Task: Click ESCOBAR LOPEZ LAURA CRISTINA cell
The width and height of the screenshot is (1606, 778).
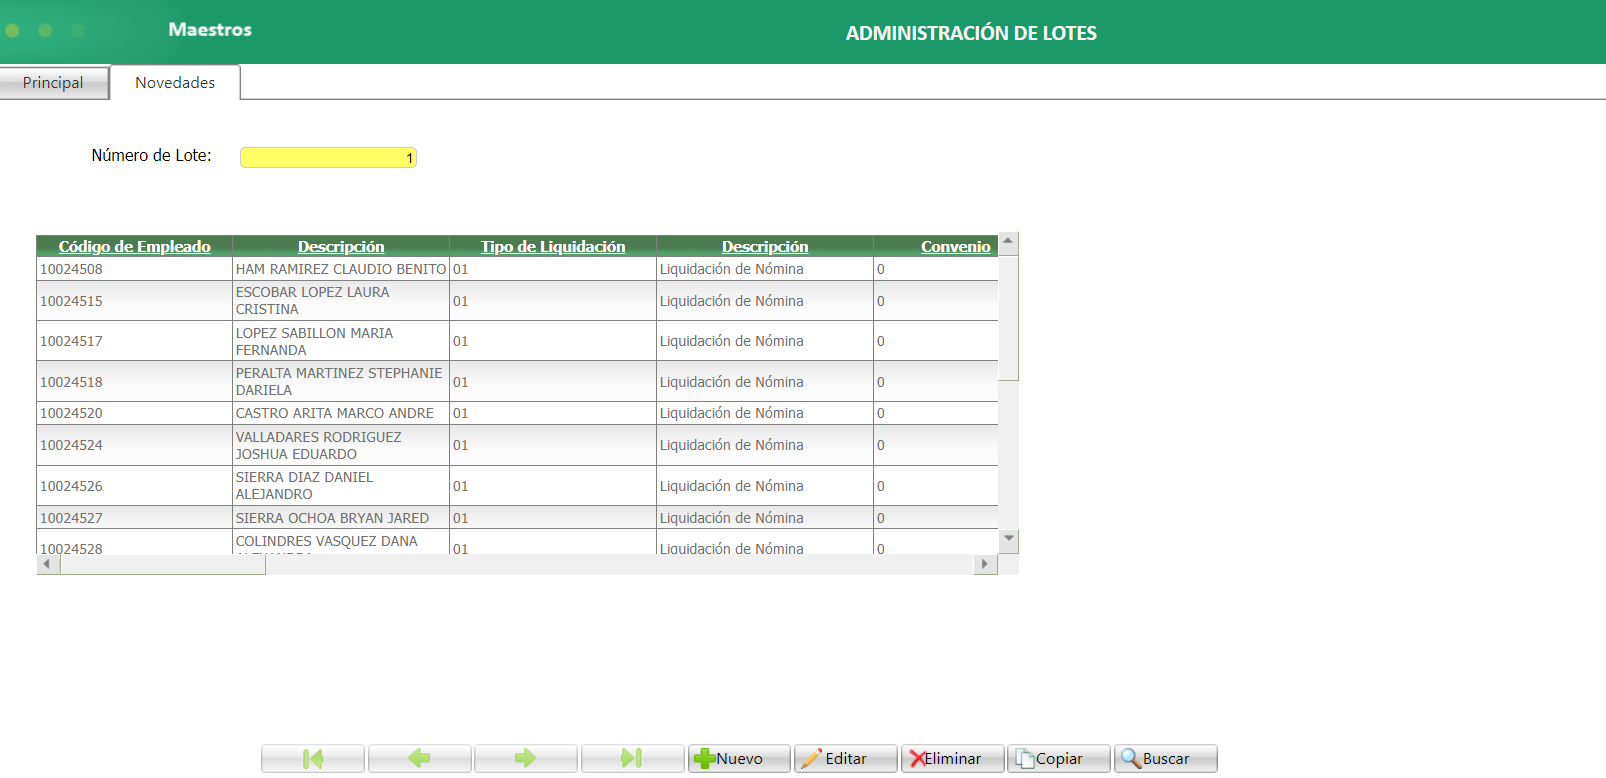Action: (x=341, y=301)
